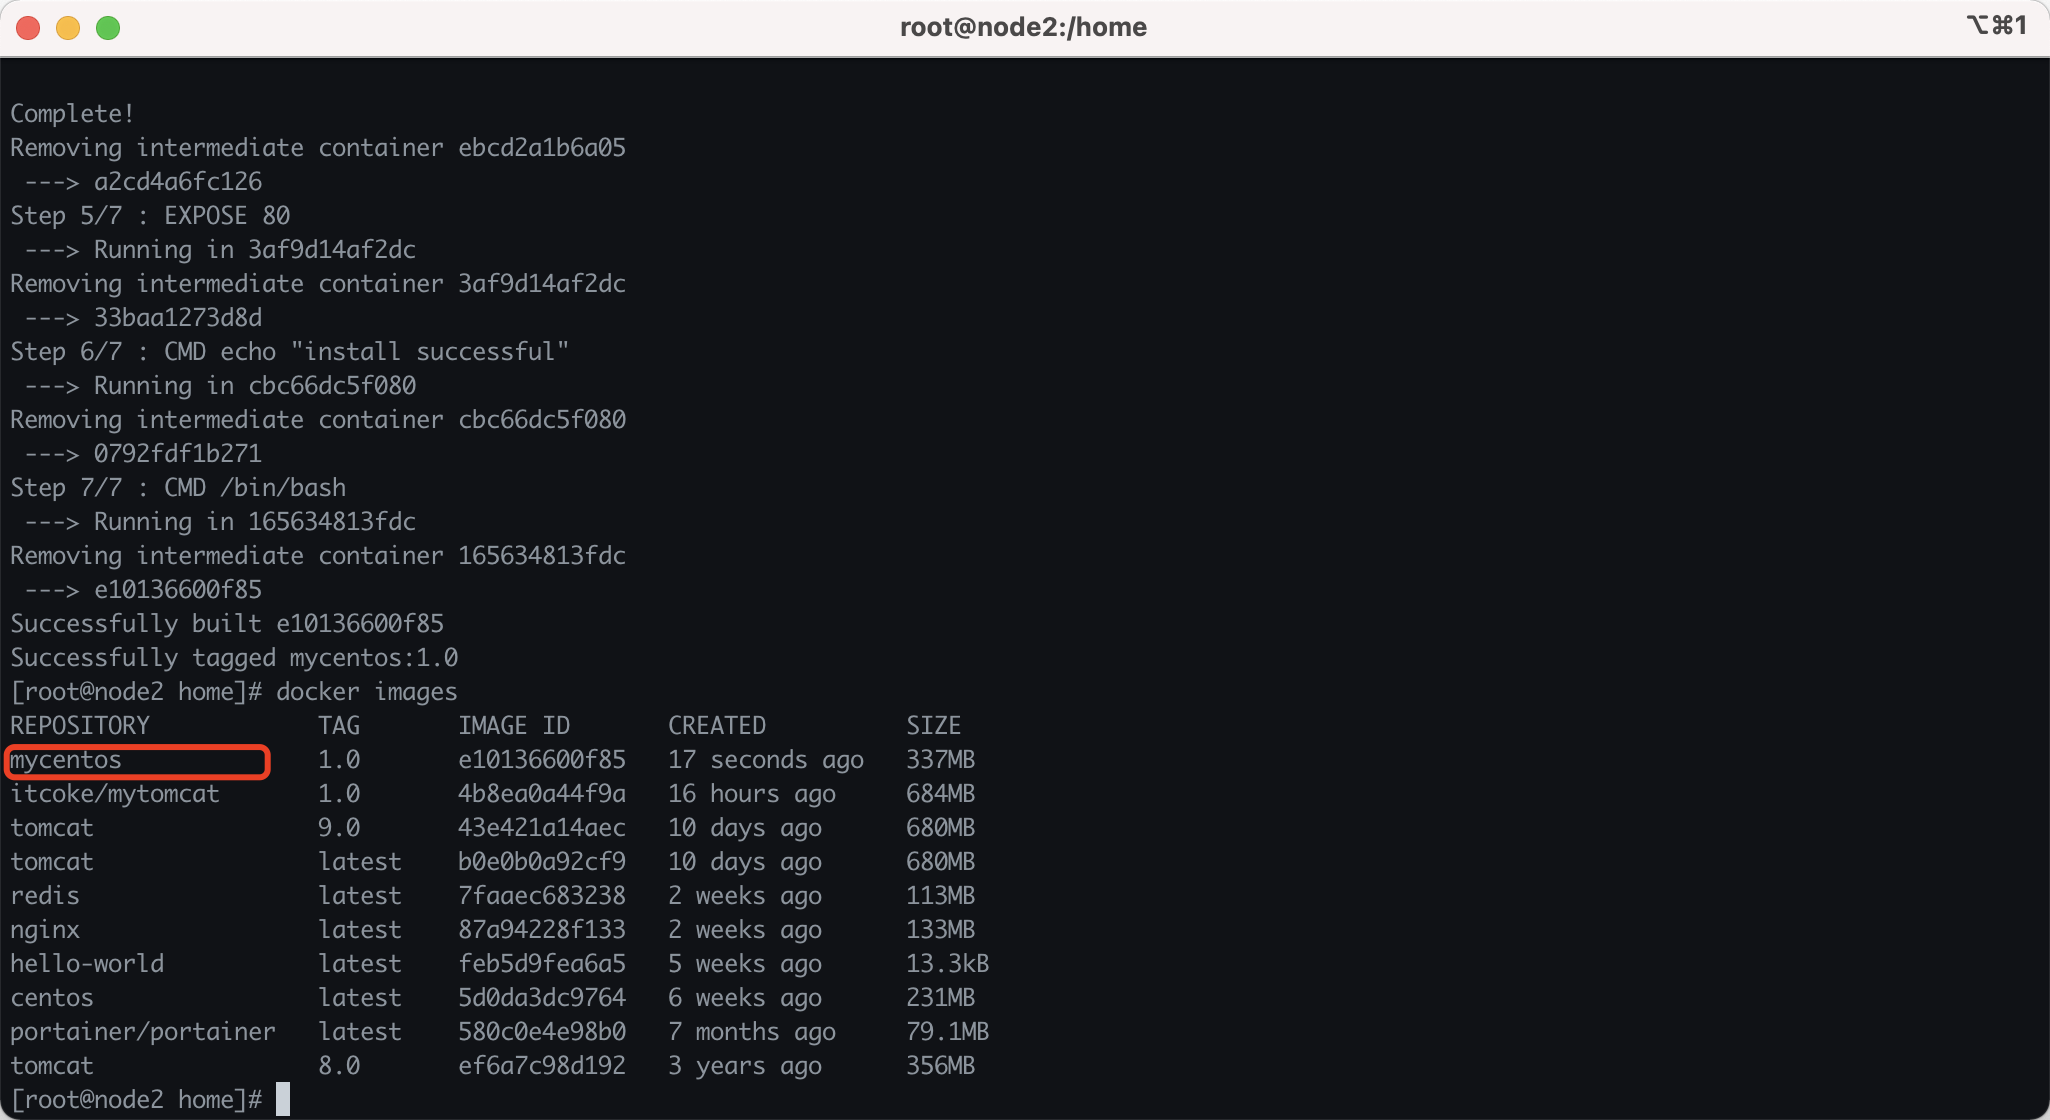Click the highlighted mycentos repository name
The width and height of the screenshot is (2050, 1120).
click(x=66, y=760)
